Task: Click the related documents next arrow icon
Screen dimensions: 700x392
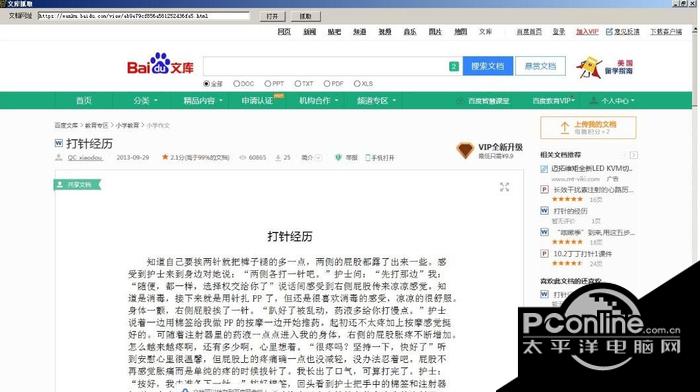Action: [x=633, y=155]
